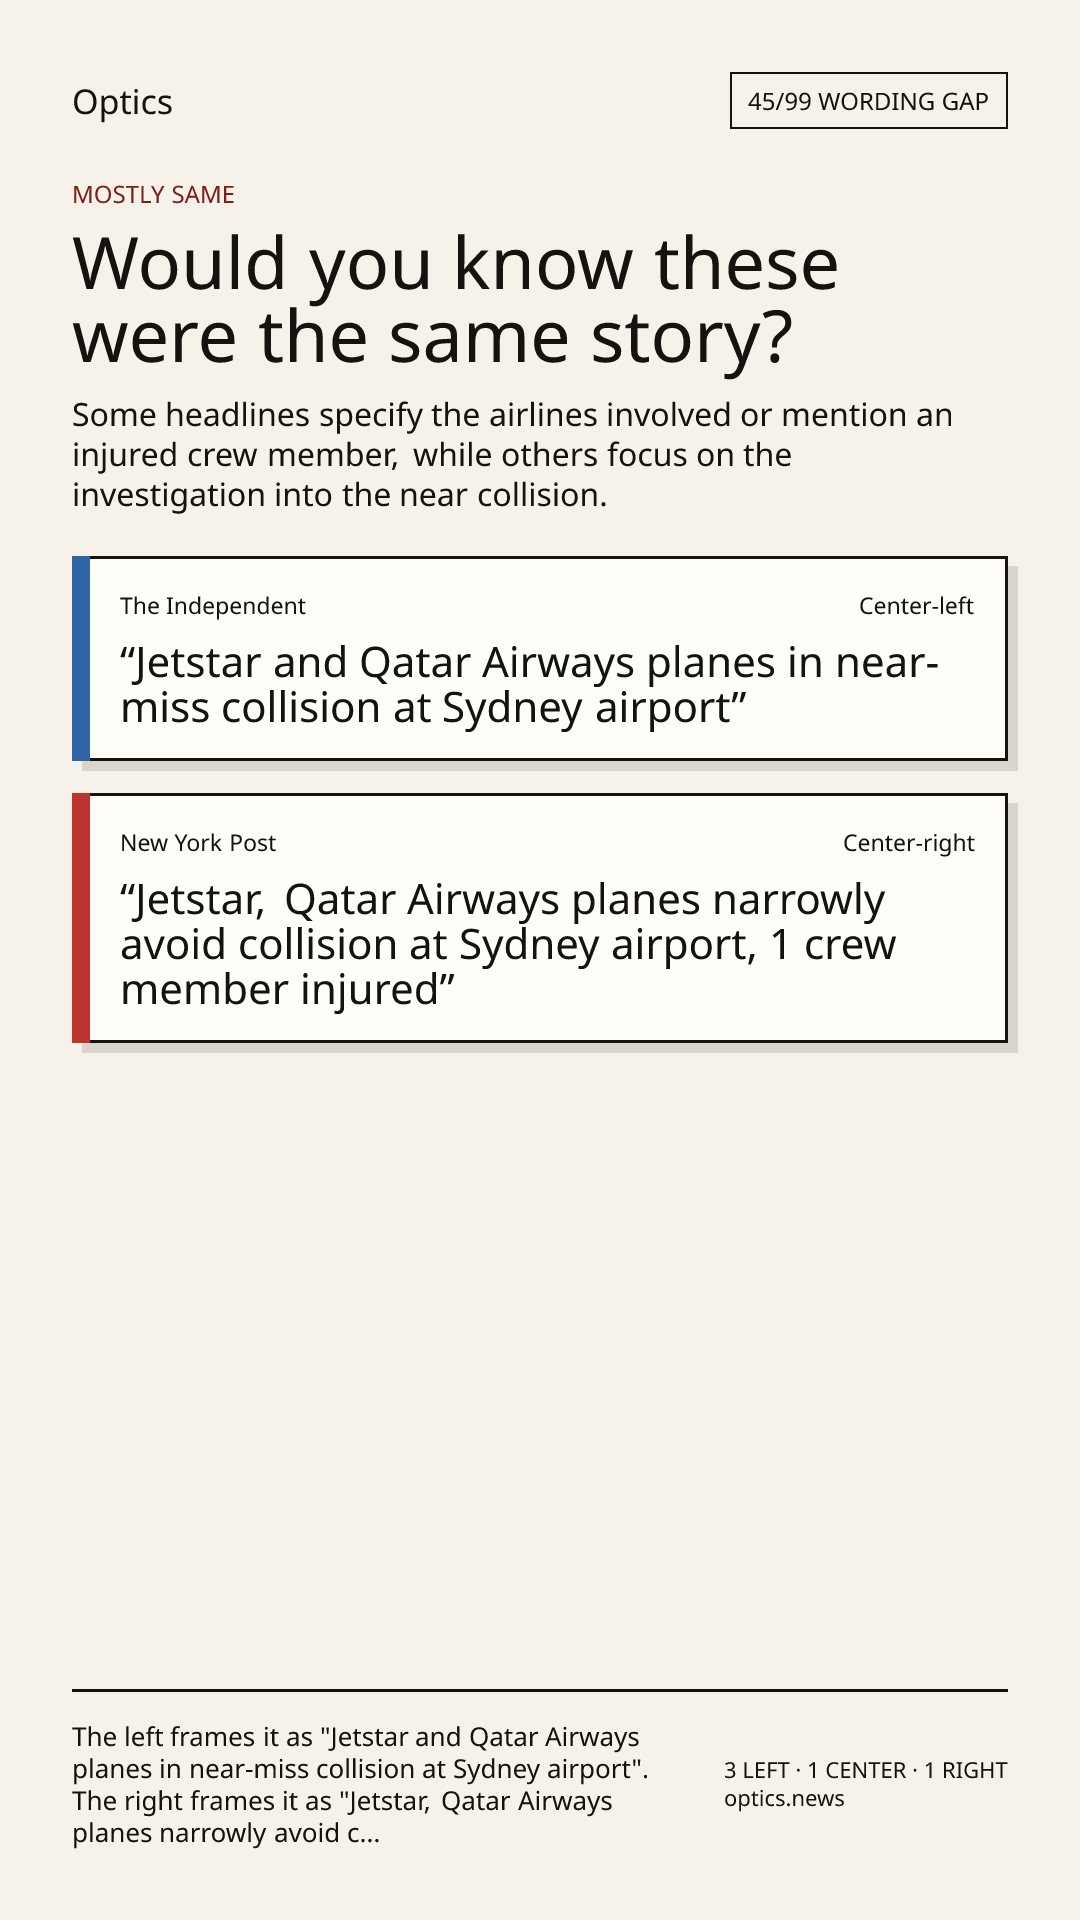
Task: Open the Jetstar near-miss collision headline
Action: click(529, 685)
